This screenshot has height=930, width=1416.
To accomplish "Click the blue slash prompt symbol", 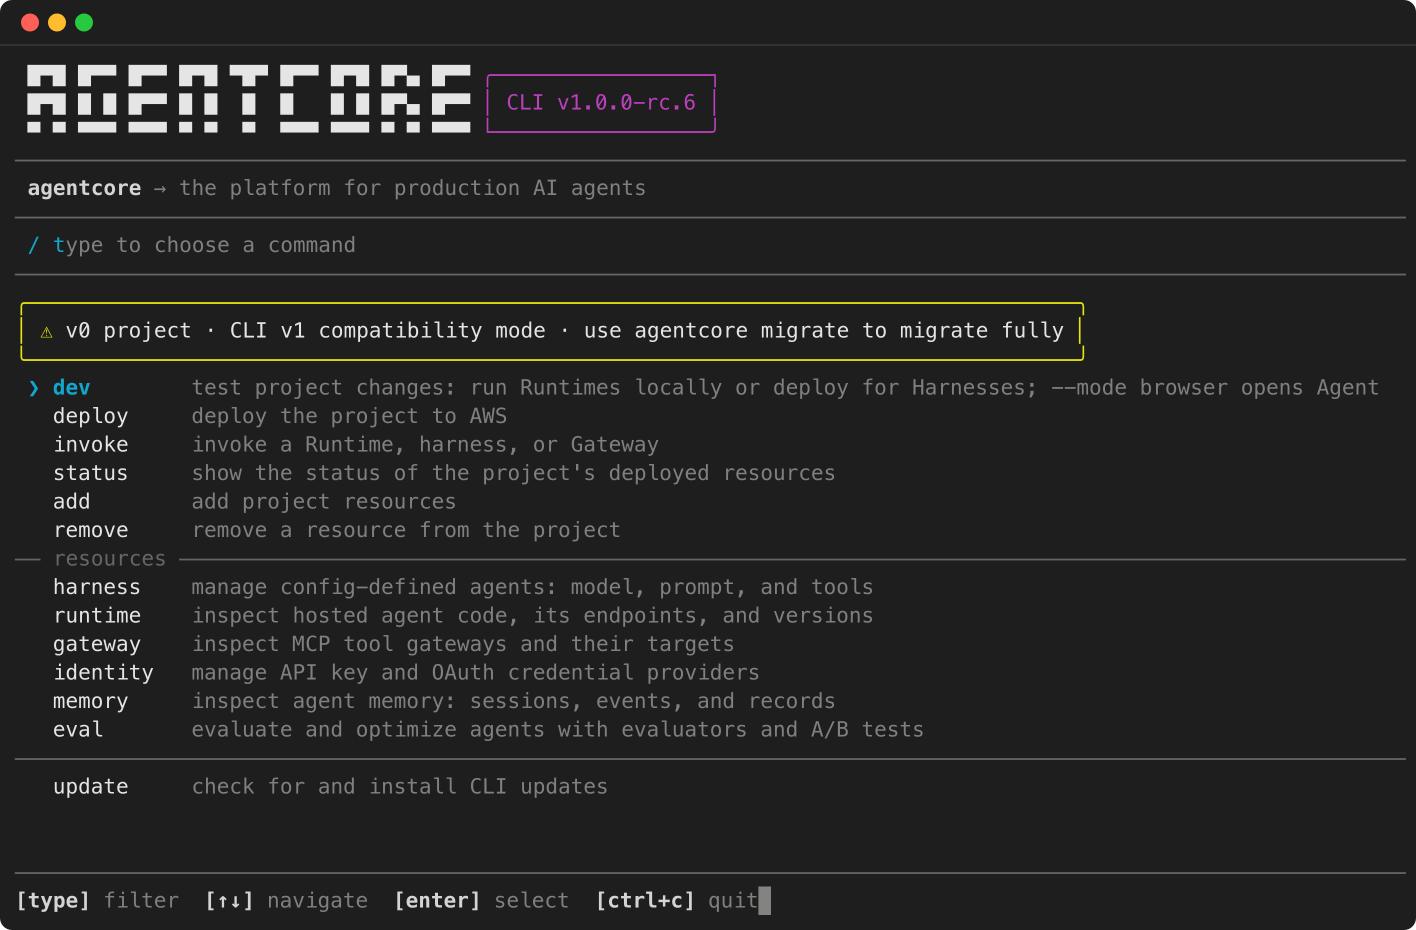I will [34, 246].
